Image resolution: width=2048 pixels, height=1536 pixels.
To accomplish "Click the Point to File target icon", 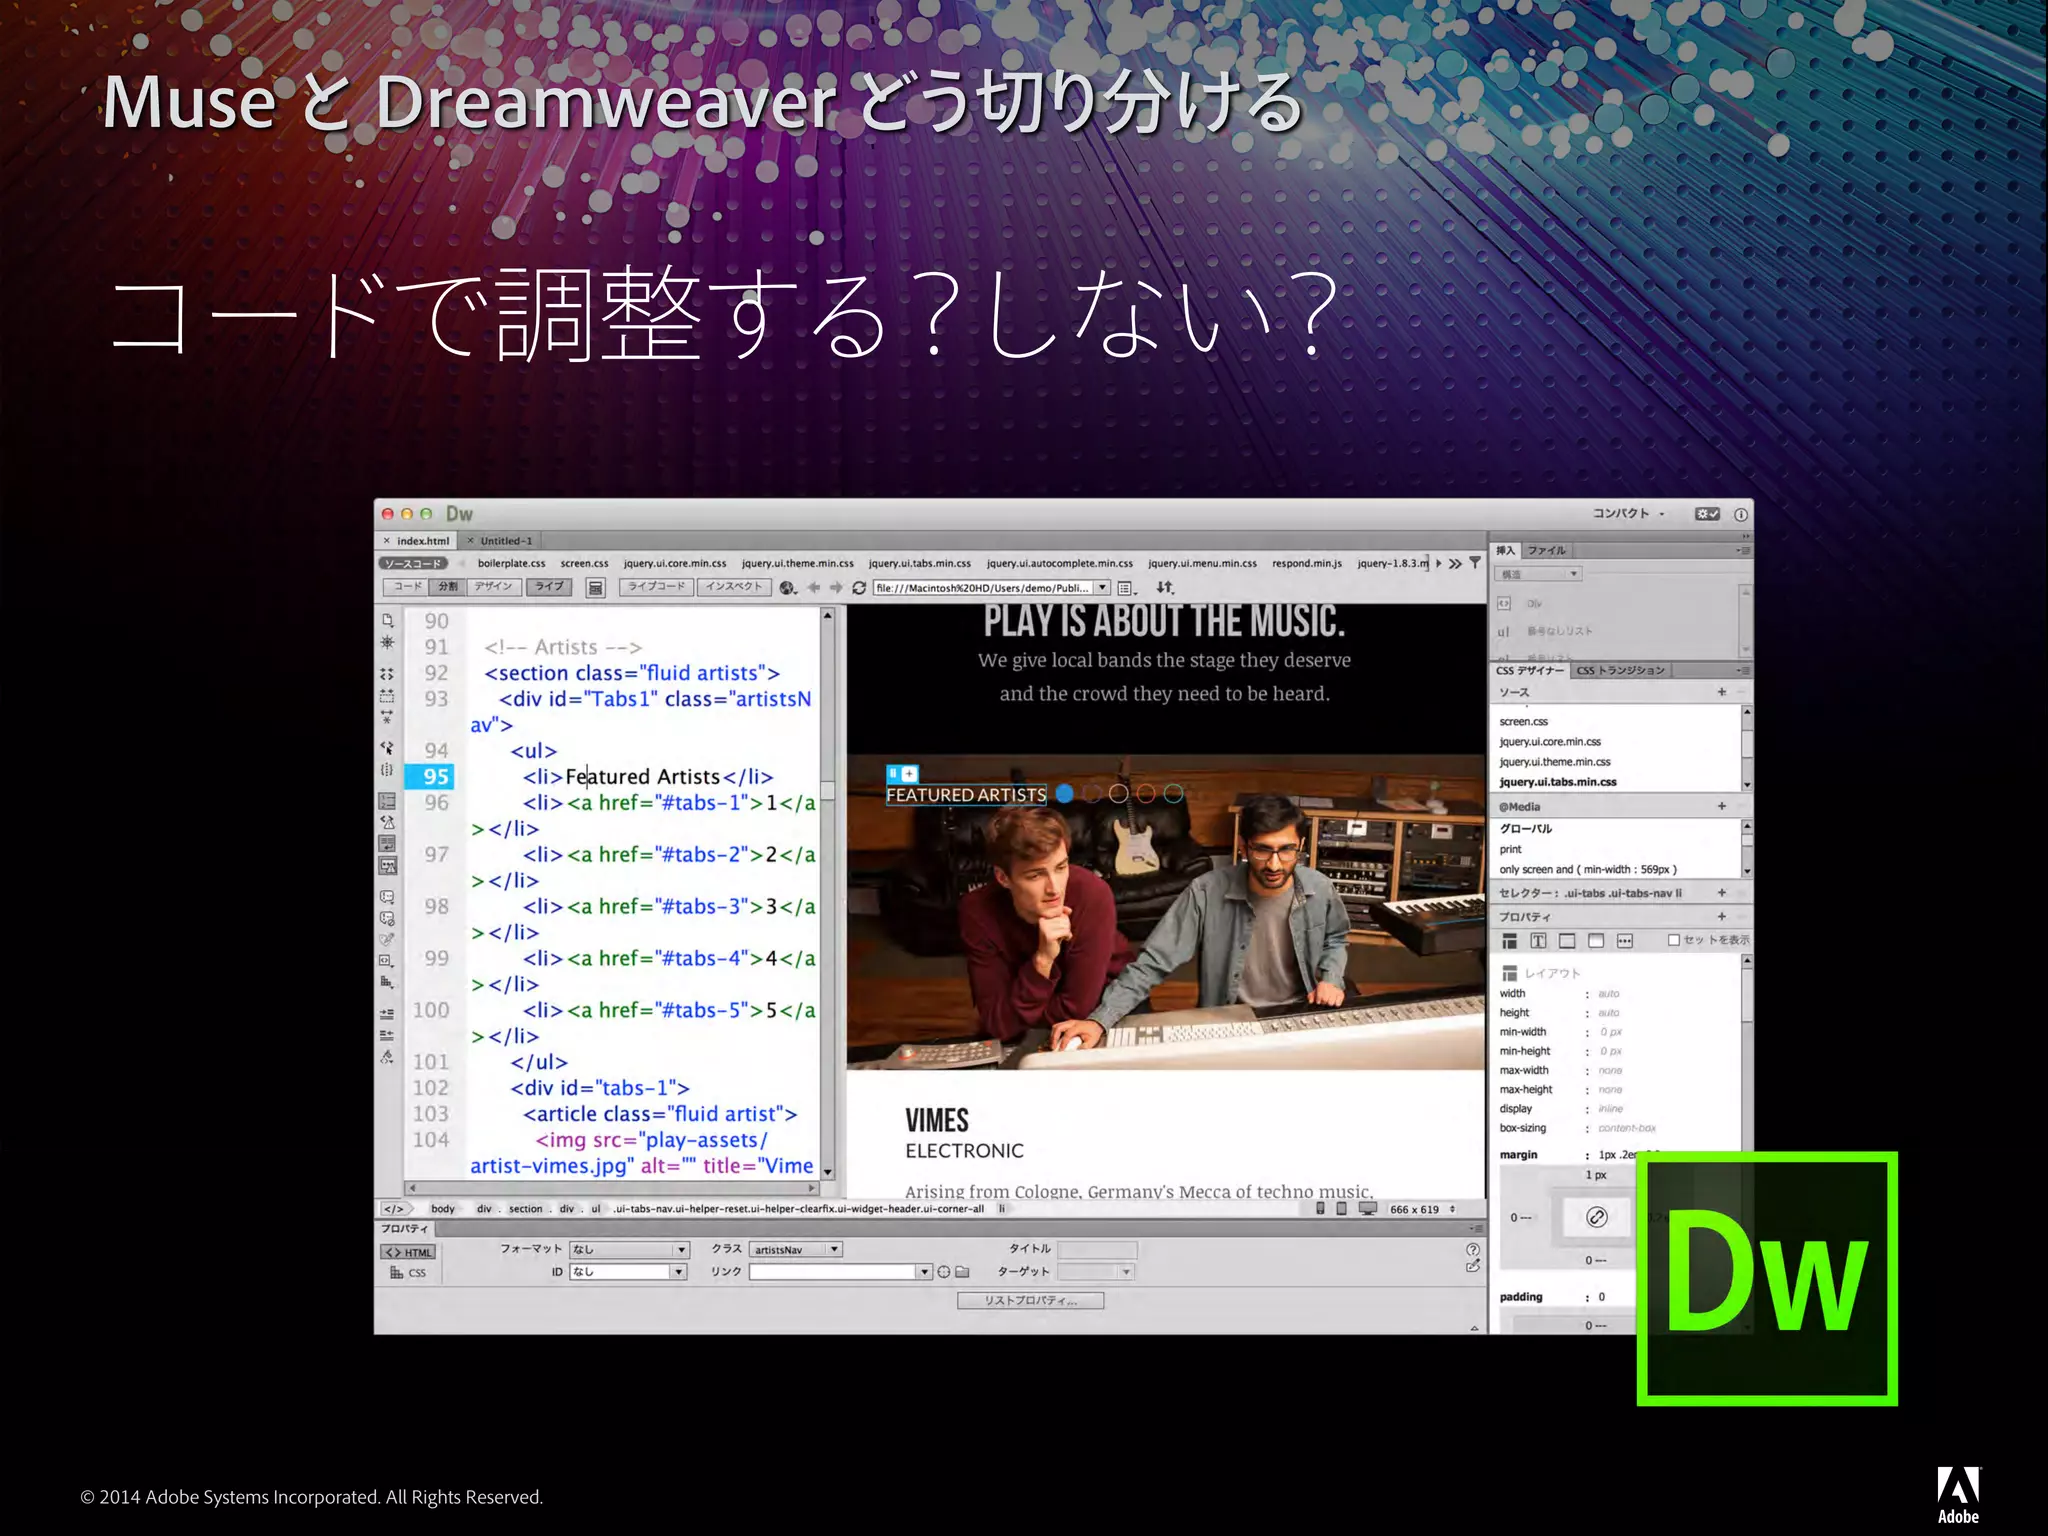I will point(943,1272).
